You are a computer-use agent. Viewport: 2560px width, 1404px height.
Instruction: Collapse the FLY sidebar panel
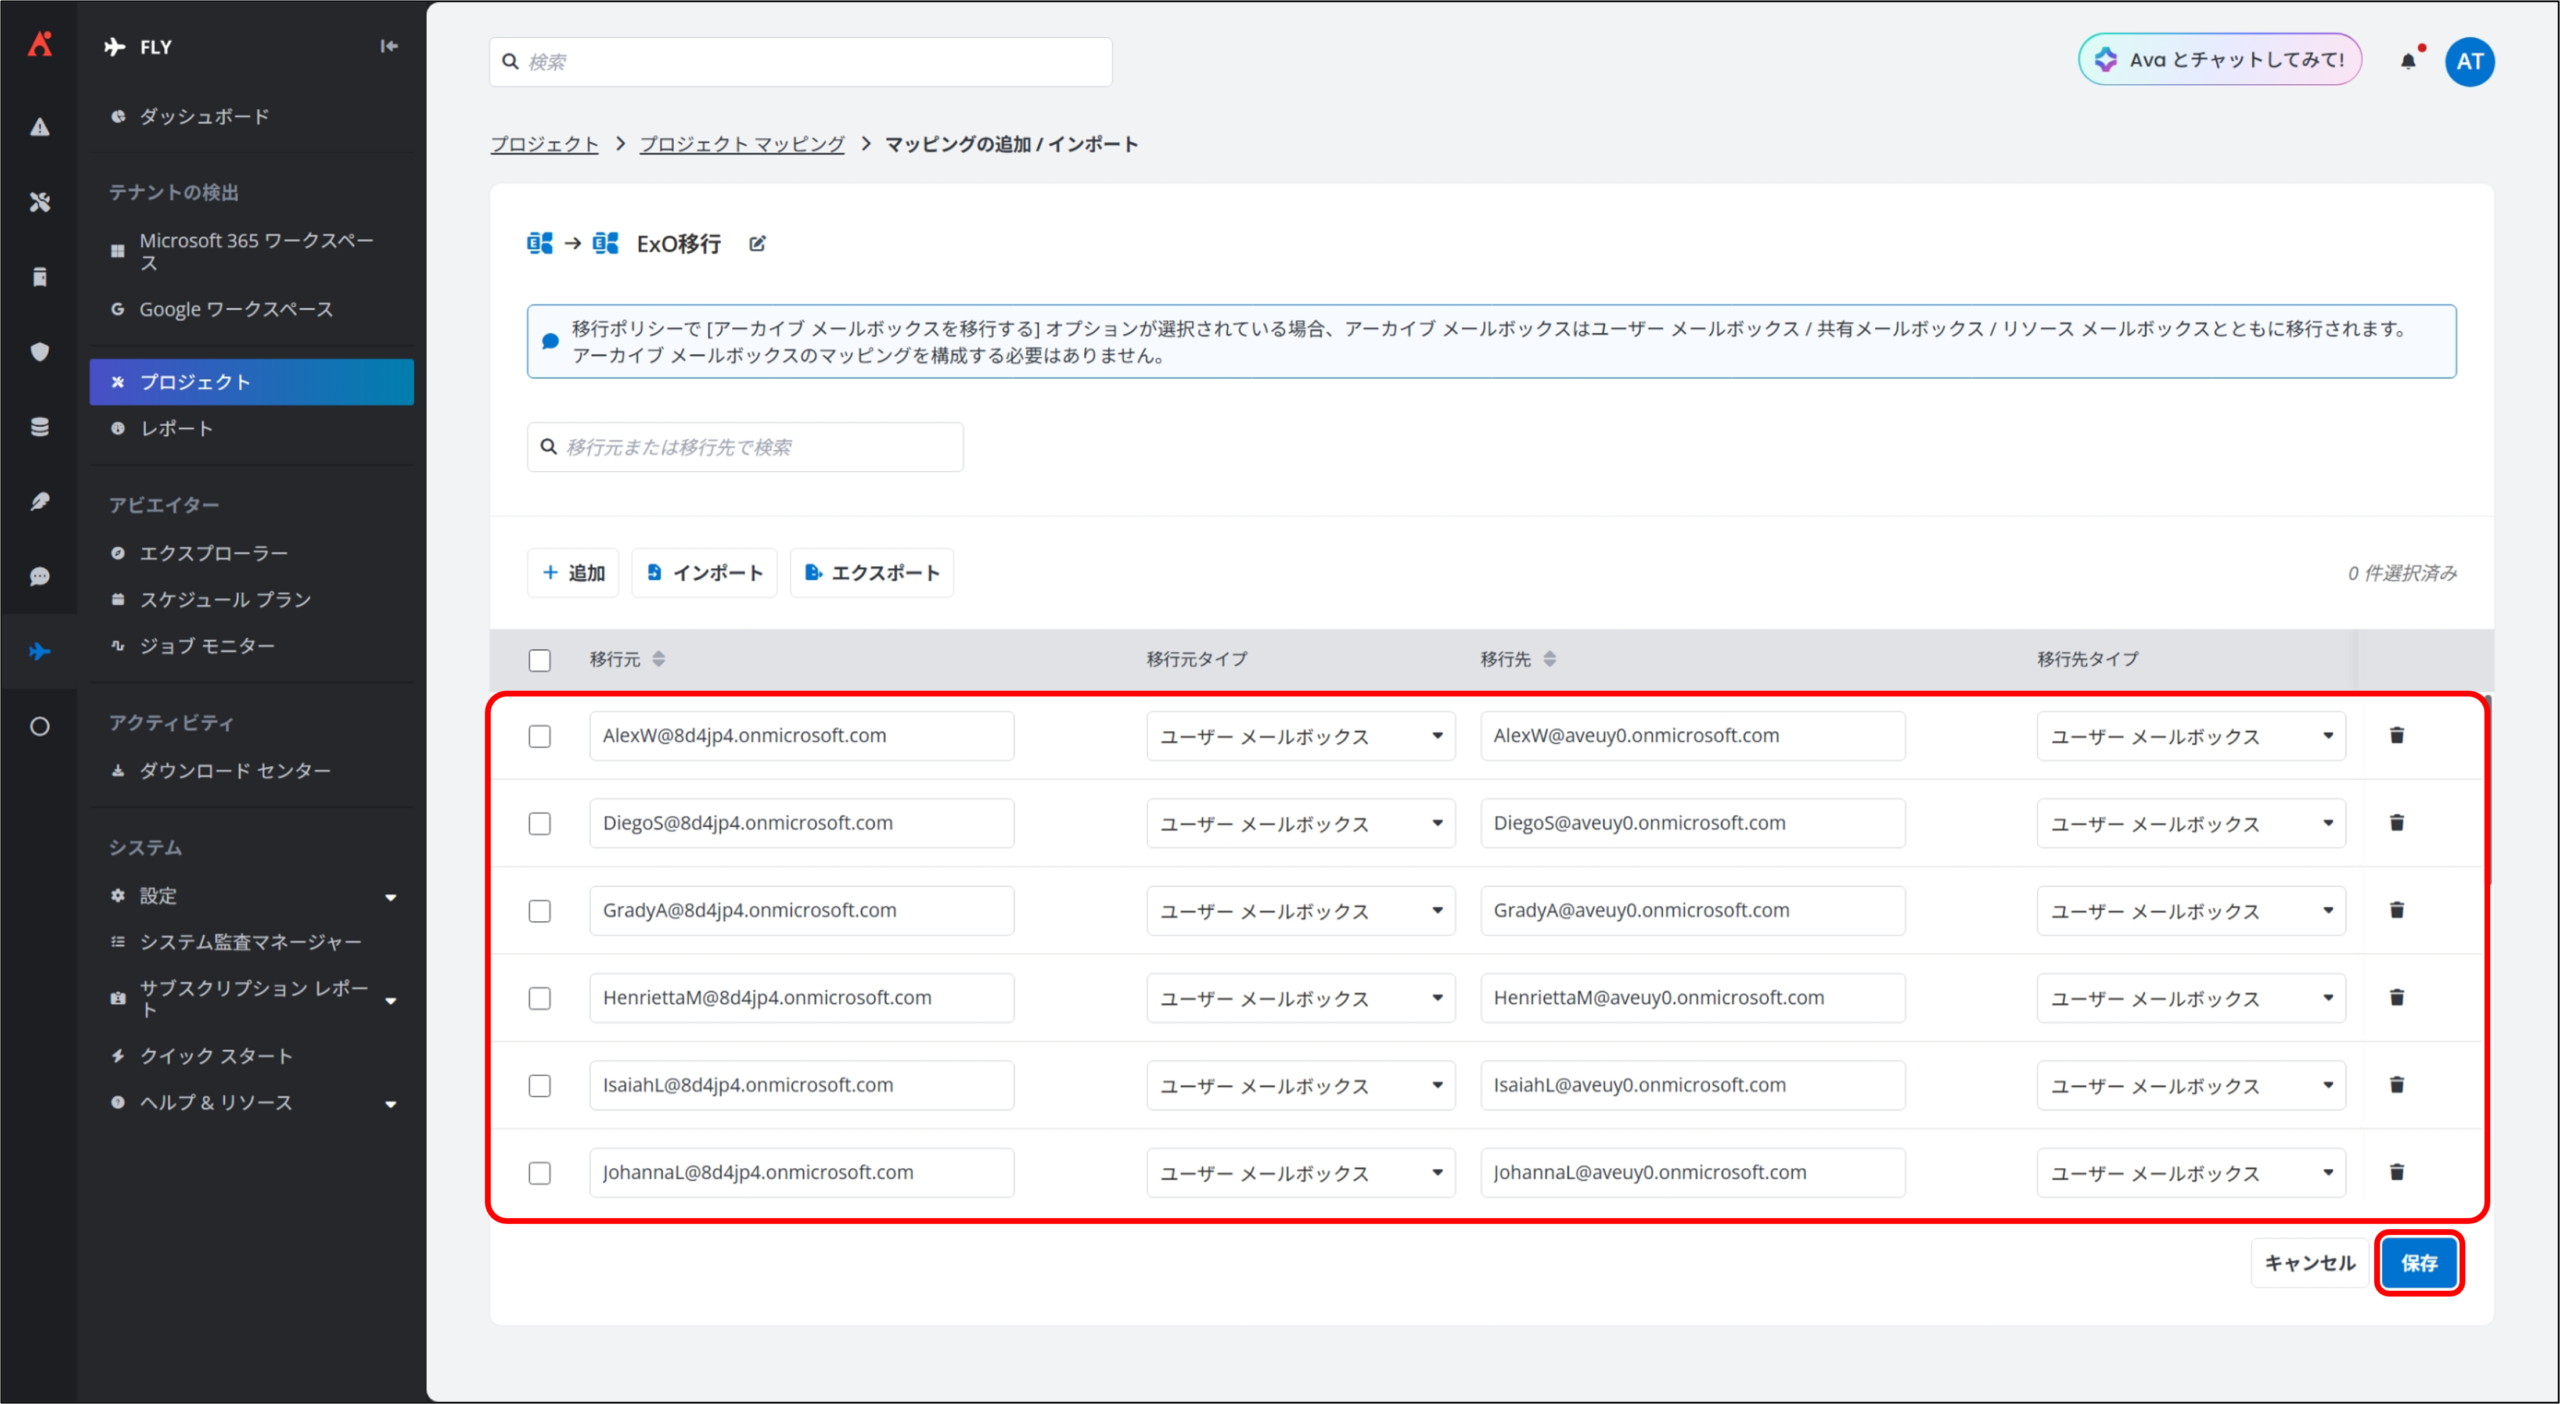tap(388, 46)
